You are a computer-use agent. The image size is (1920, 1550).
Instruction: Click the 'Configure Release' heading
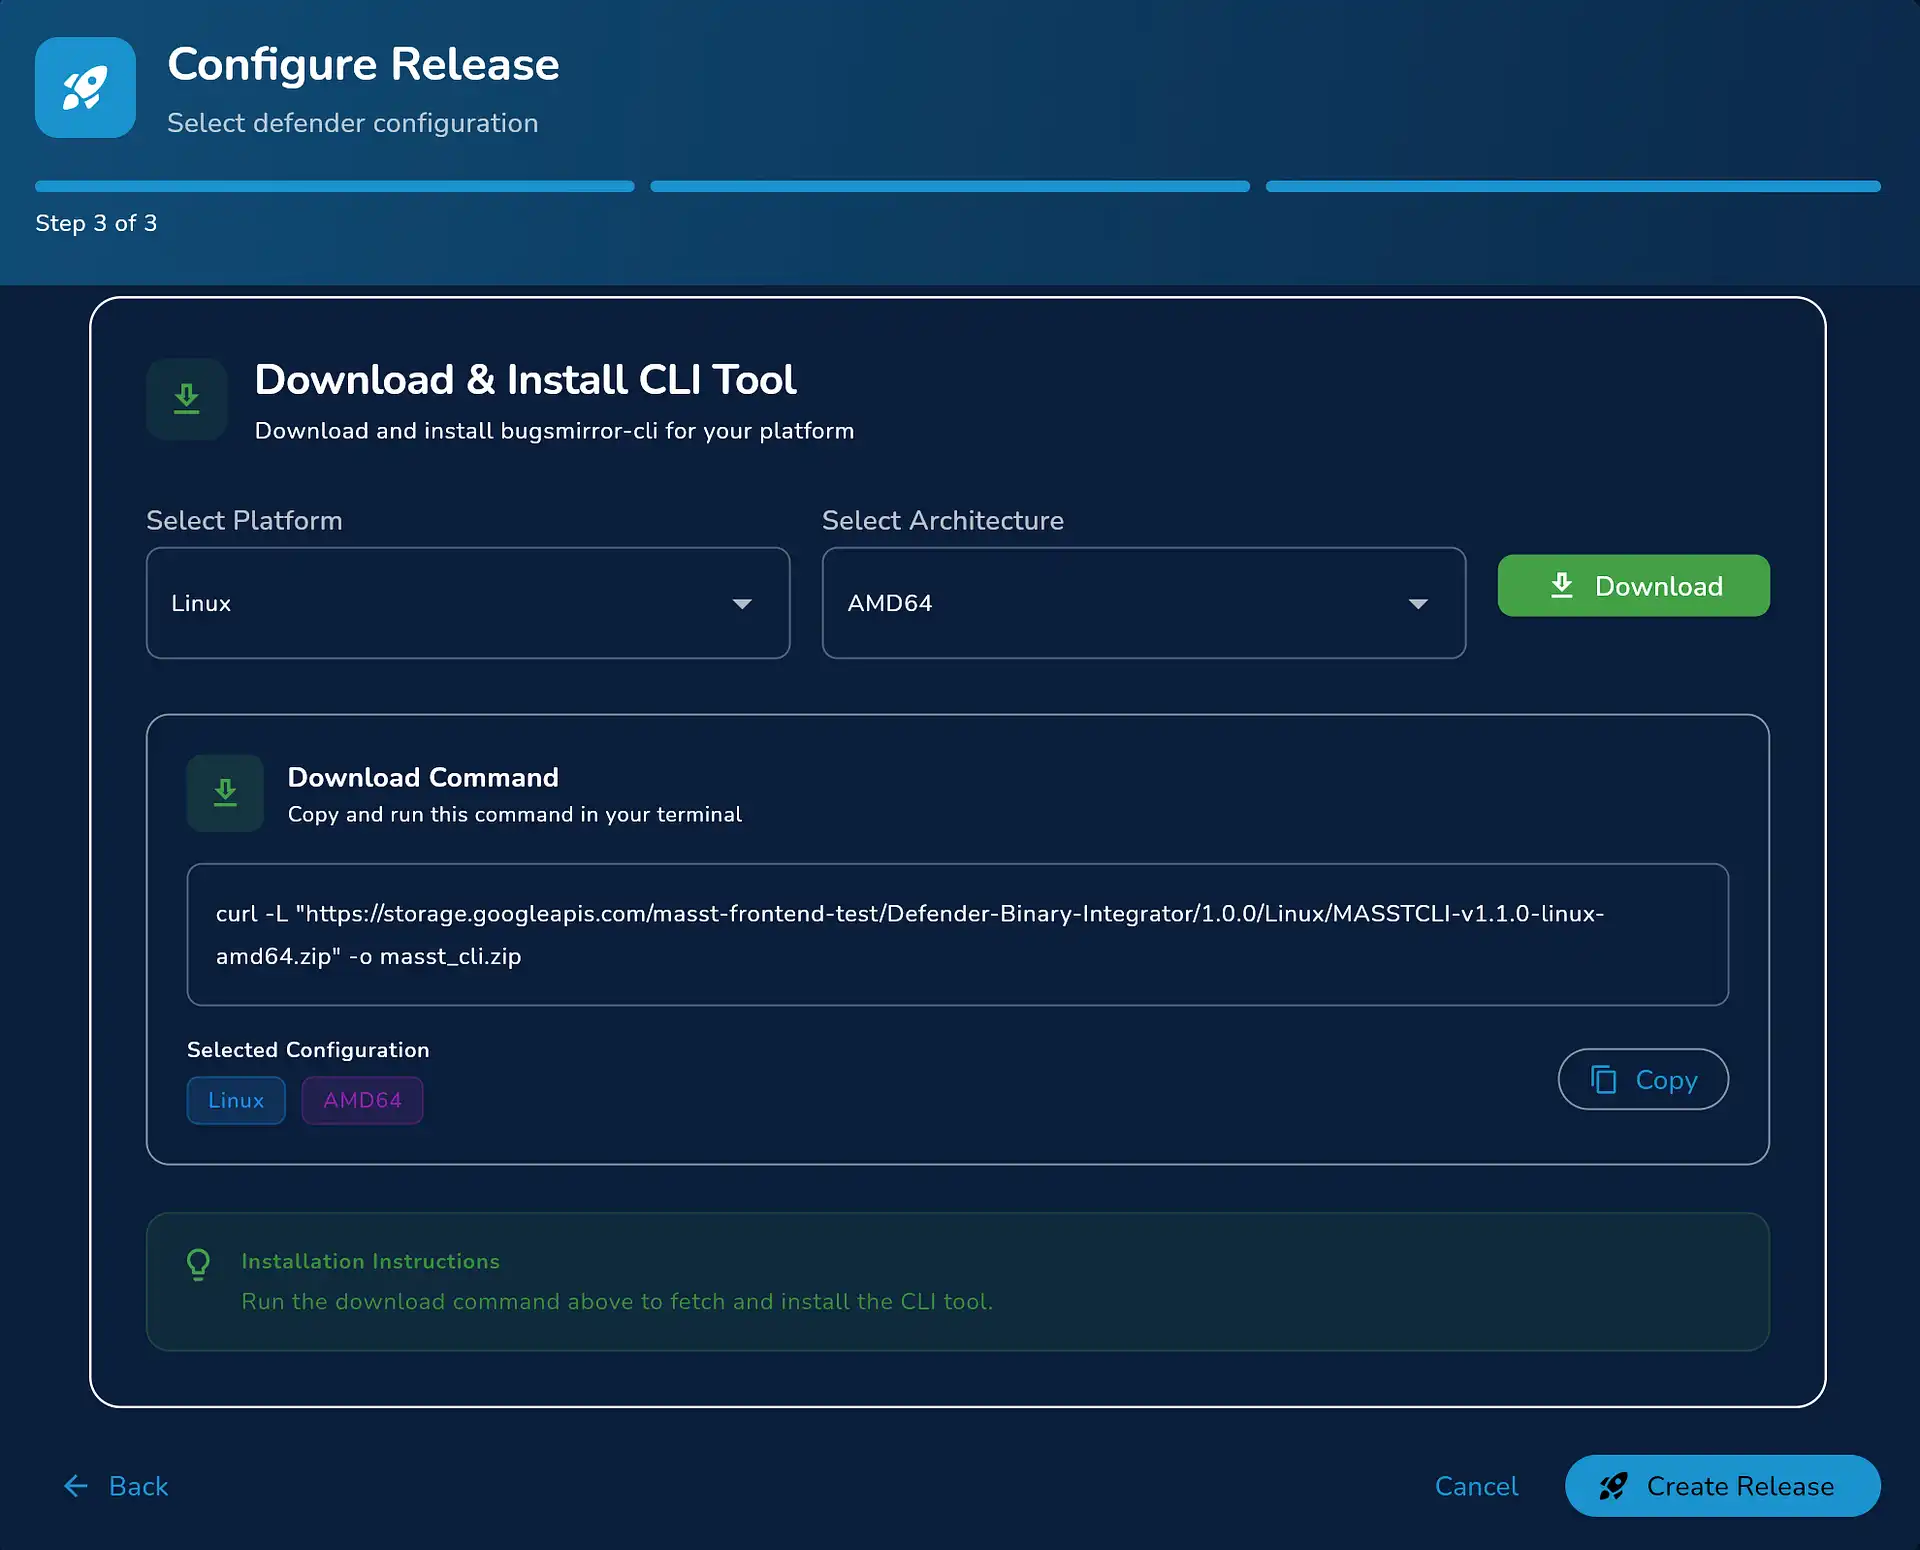tap(363, 64)
